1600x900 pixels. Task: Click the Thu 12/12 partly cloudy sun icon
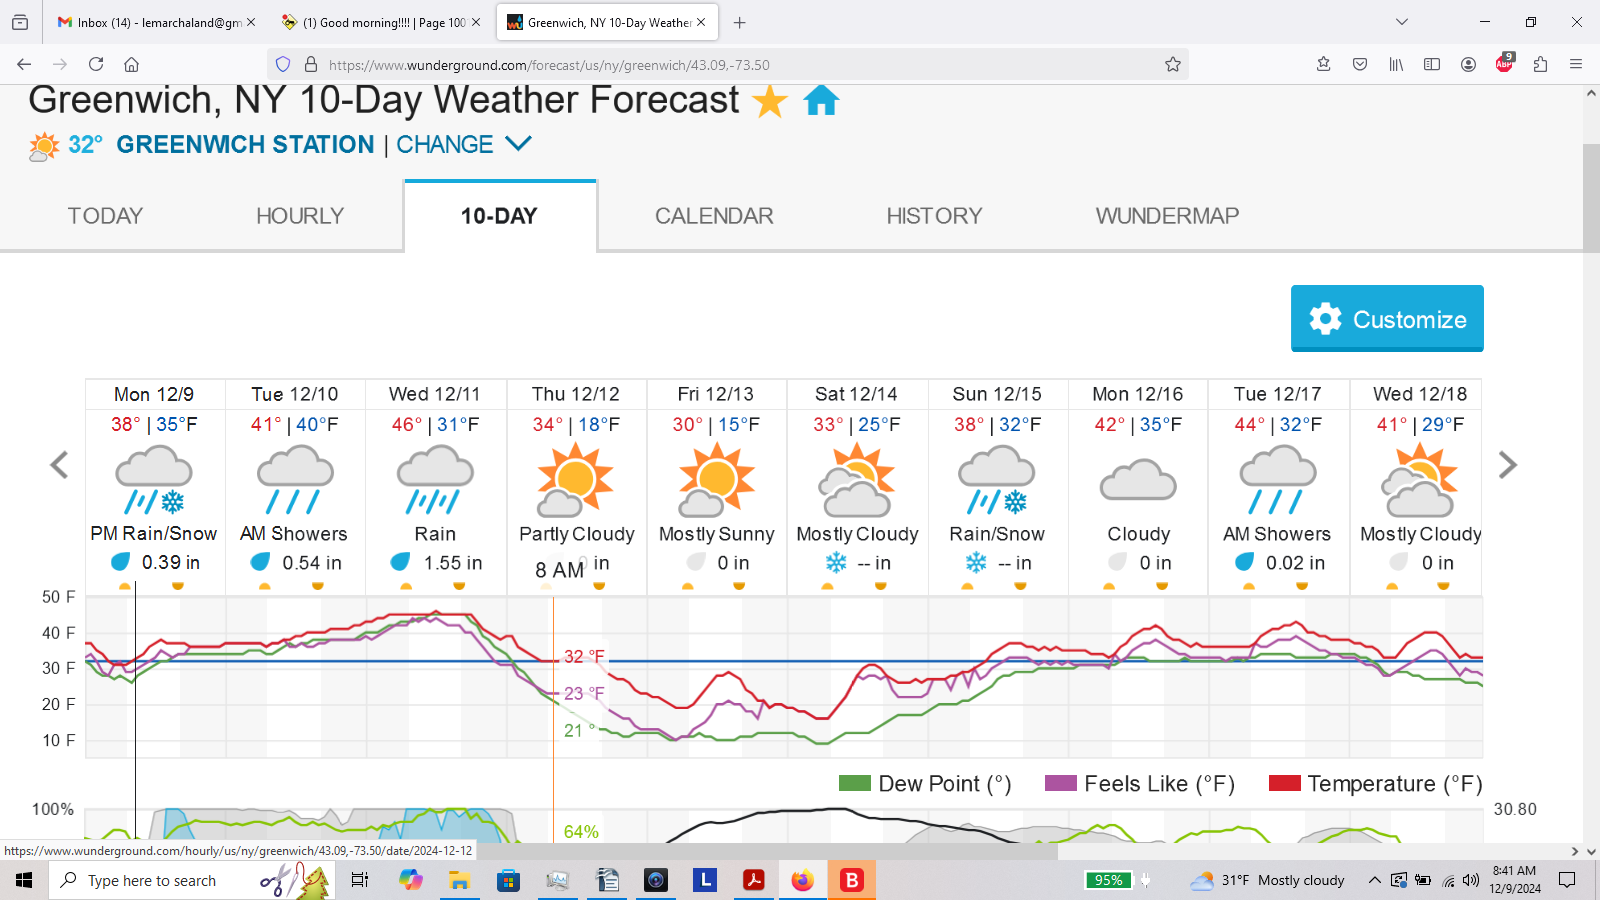coord(576,480)
